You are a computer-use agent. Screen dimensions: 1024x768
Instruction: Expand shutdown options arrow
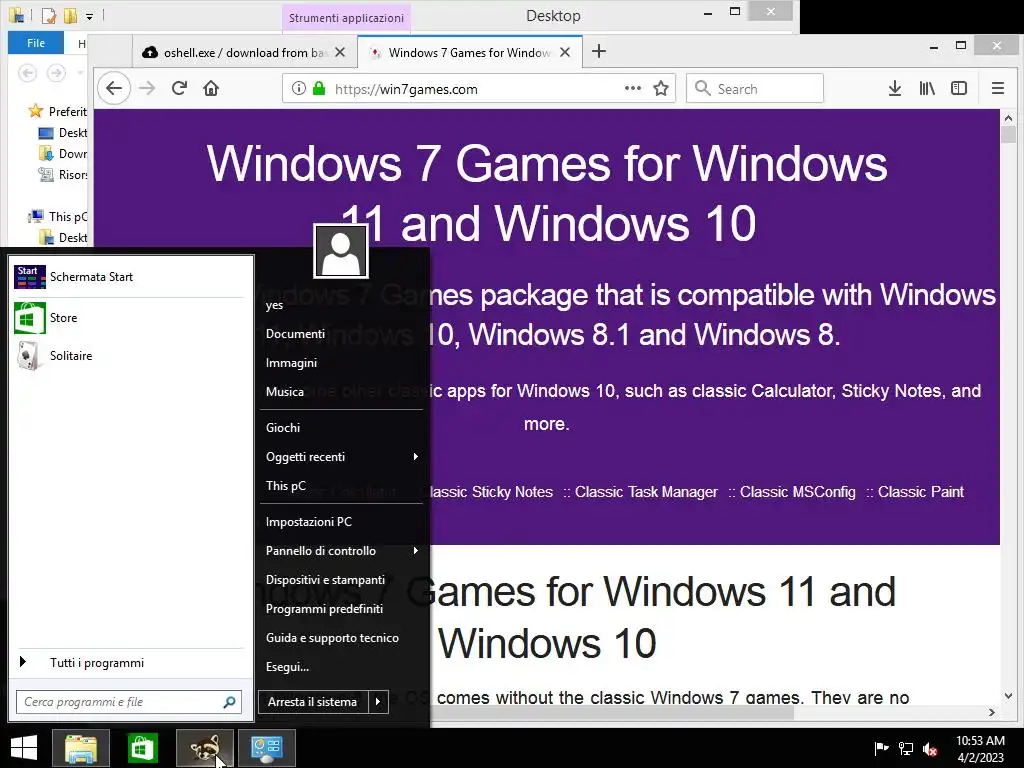coord(378,702)
